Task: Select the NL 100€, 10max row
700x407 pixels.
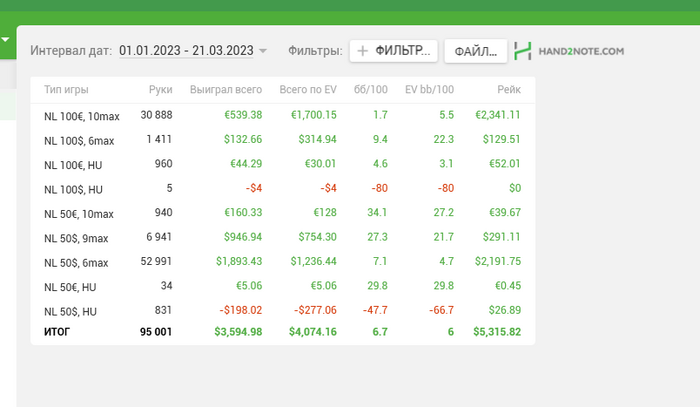Action: click(283, 116)
